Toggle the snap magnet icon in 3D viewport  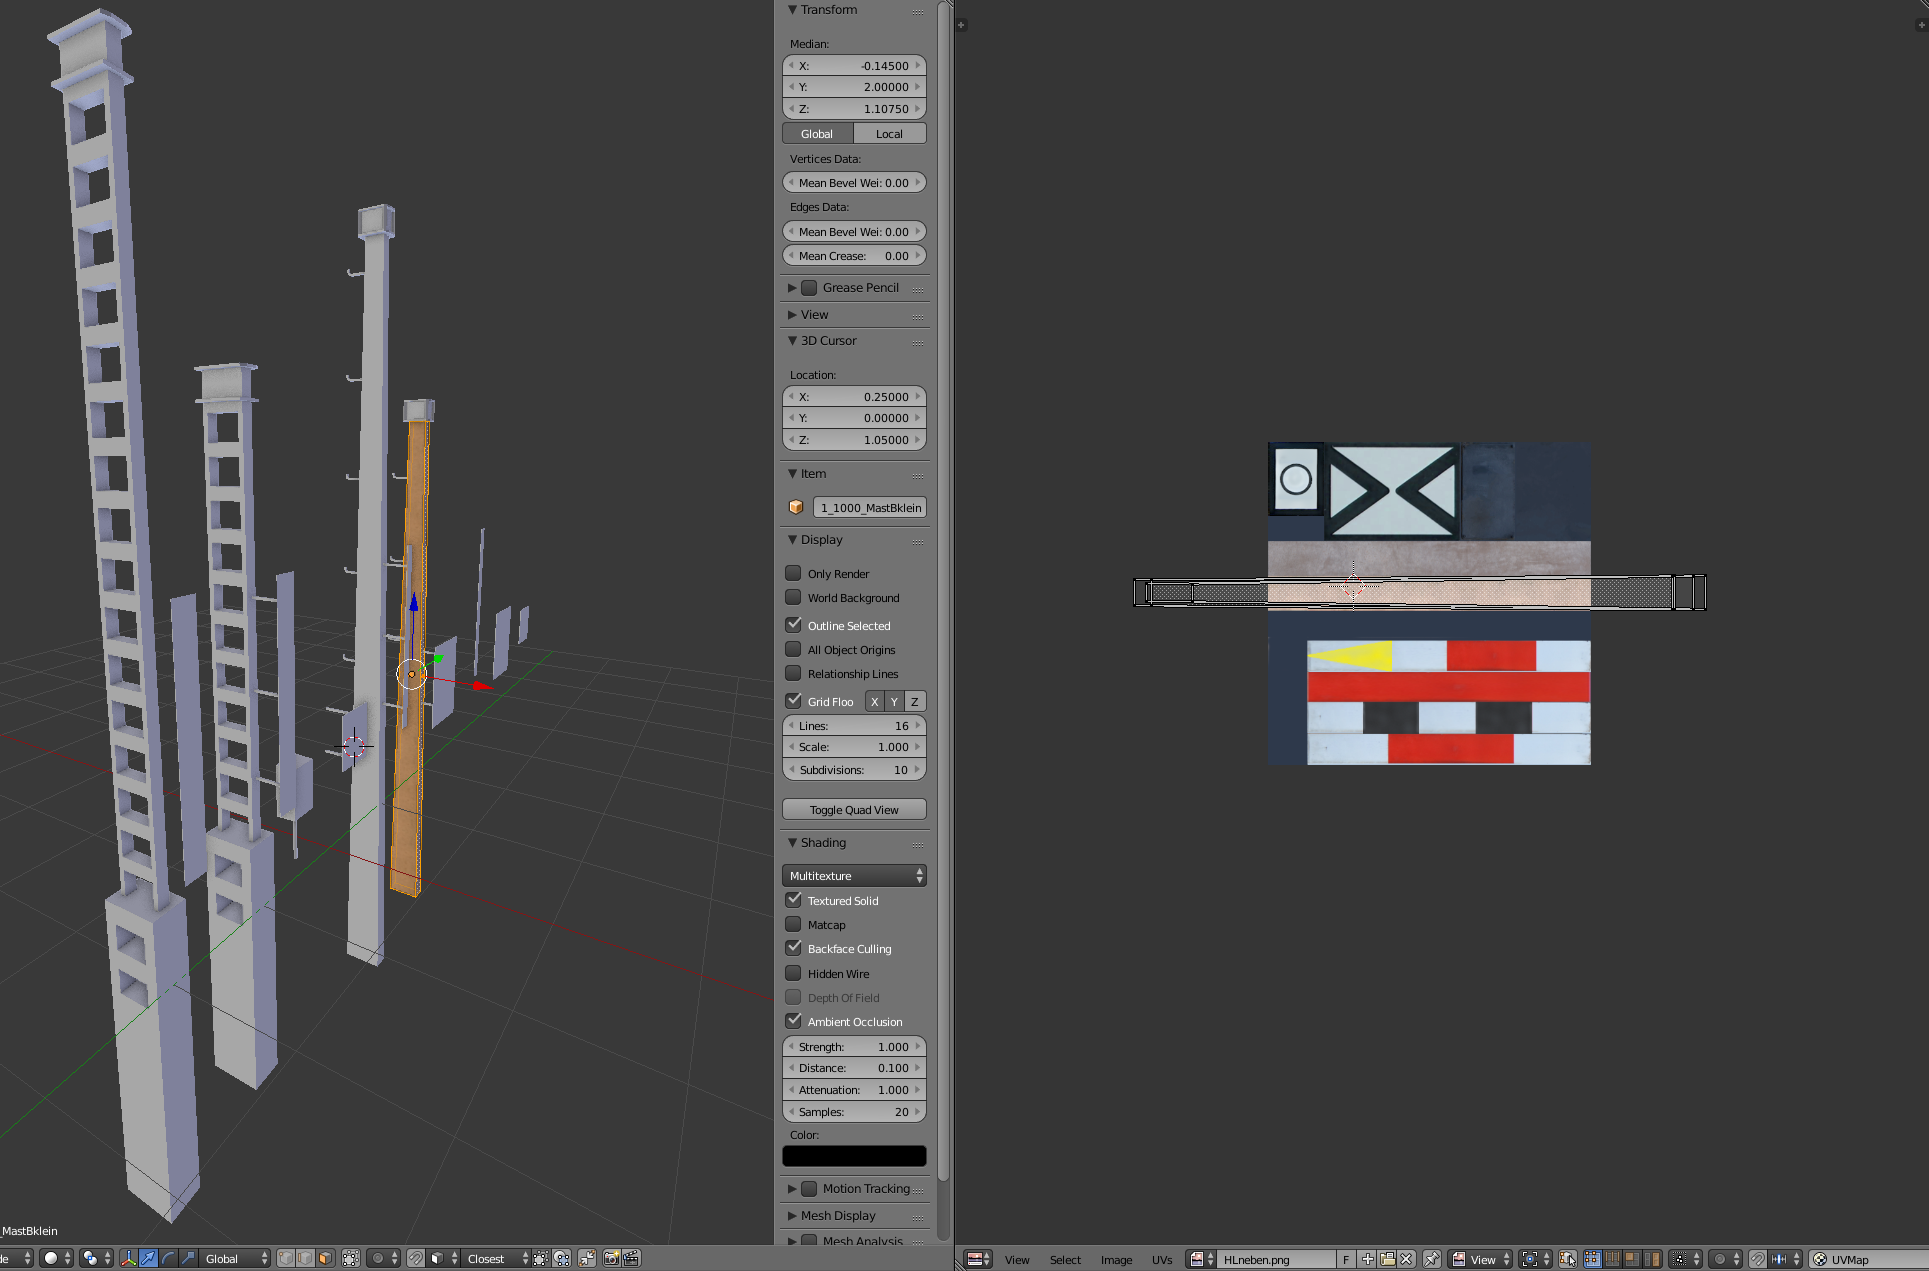tap(415, 1258)
